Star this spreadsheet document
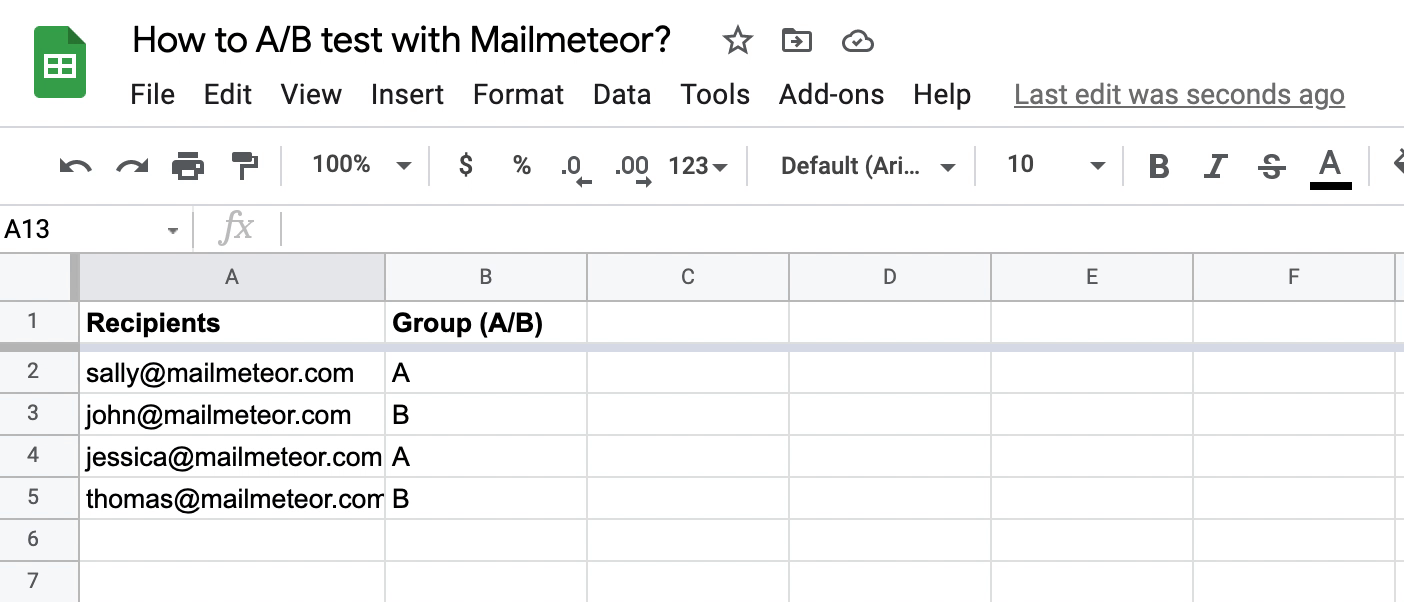This screenshot has width=1404, height=602. tap(737, 41)
